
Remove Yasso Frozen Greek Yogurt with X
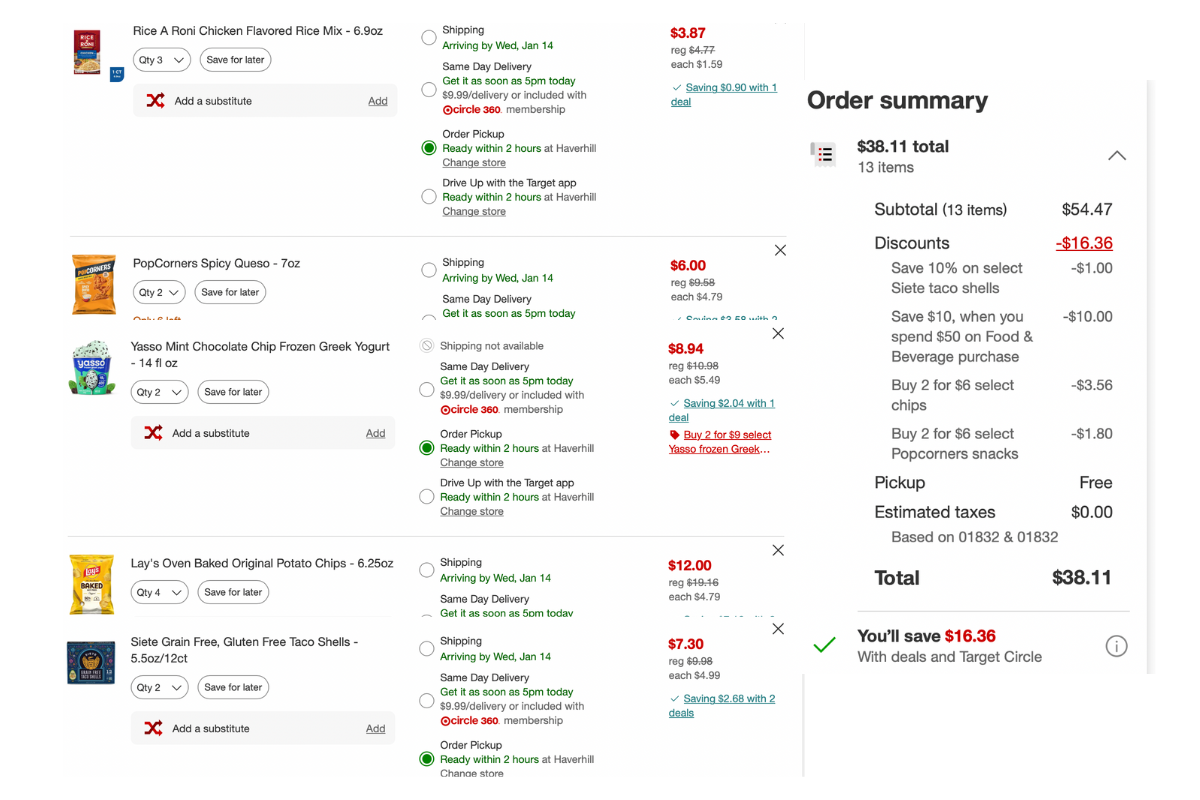pyautogui.click(x=778, y=333)
